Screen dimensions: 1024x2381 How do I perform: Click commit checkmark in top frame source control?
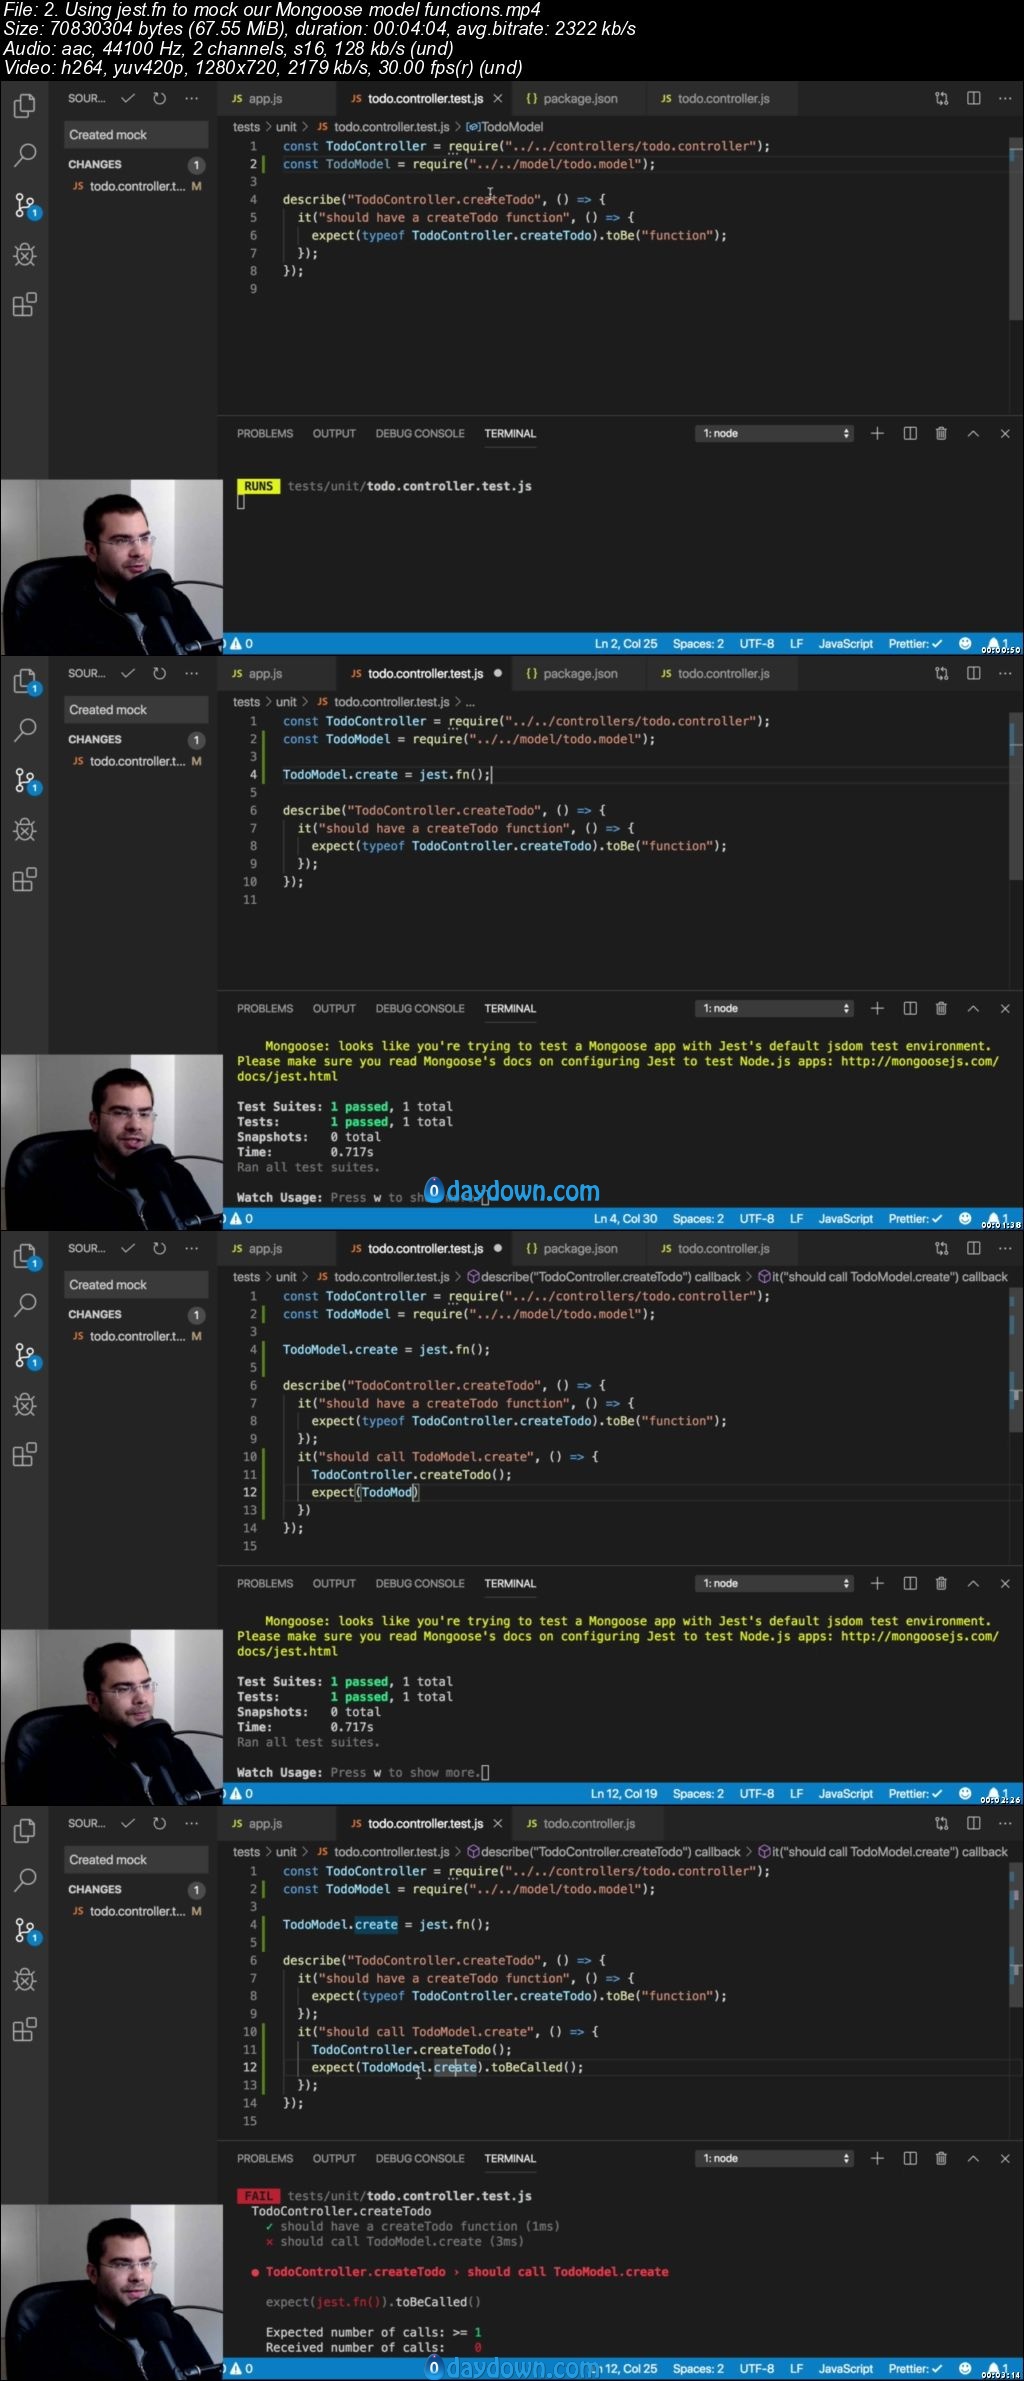(128, 98)
